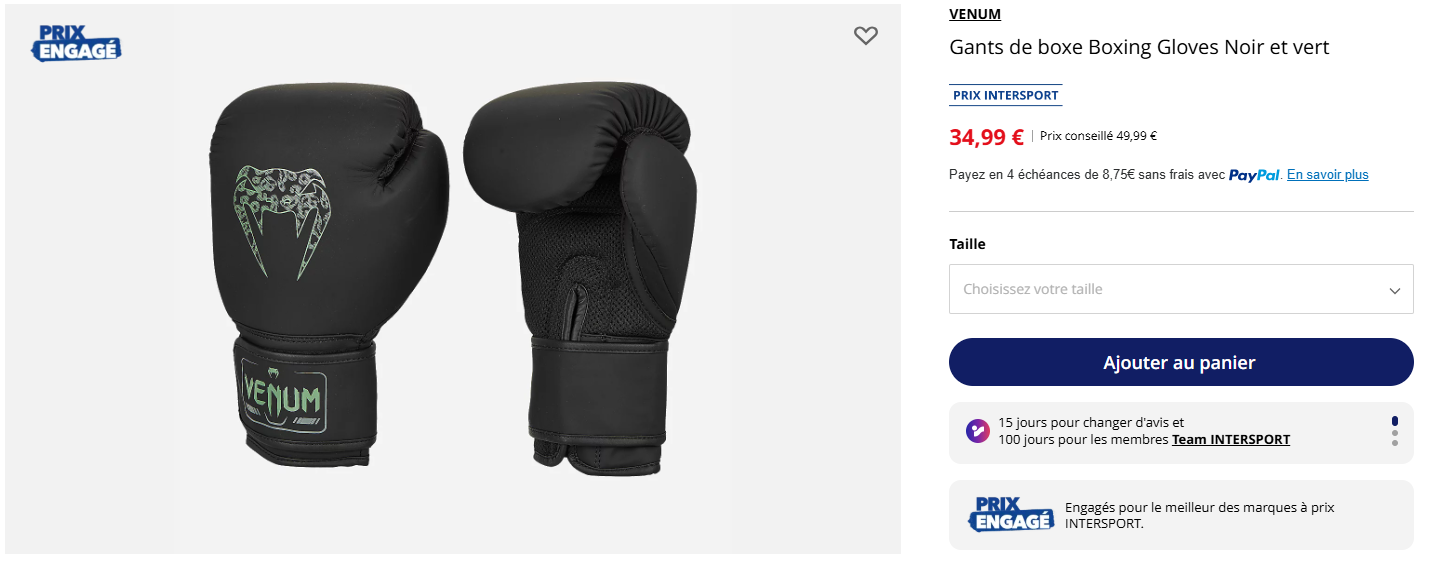Select the first dot of the info carousel
The width and height of the screenshot is (1446, 572).
click(1394, 421)
